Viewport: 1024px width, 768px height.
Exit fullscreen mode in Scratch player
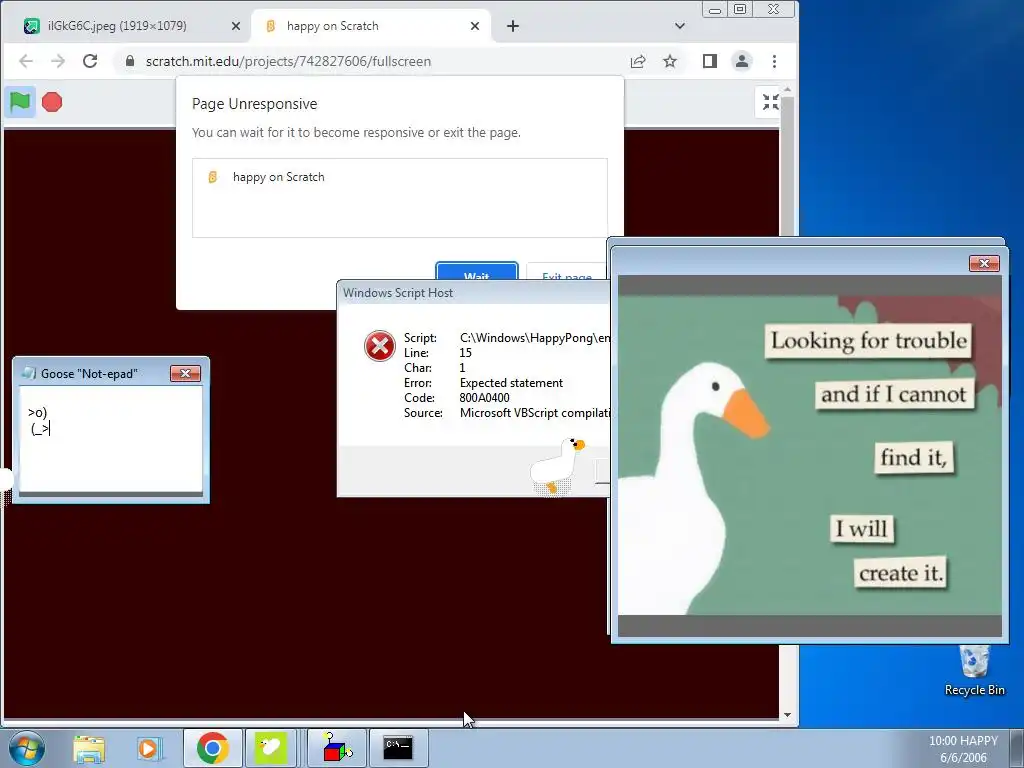coord(770,102)
